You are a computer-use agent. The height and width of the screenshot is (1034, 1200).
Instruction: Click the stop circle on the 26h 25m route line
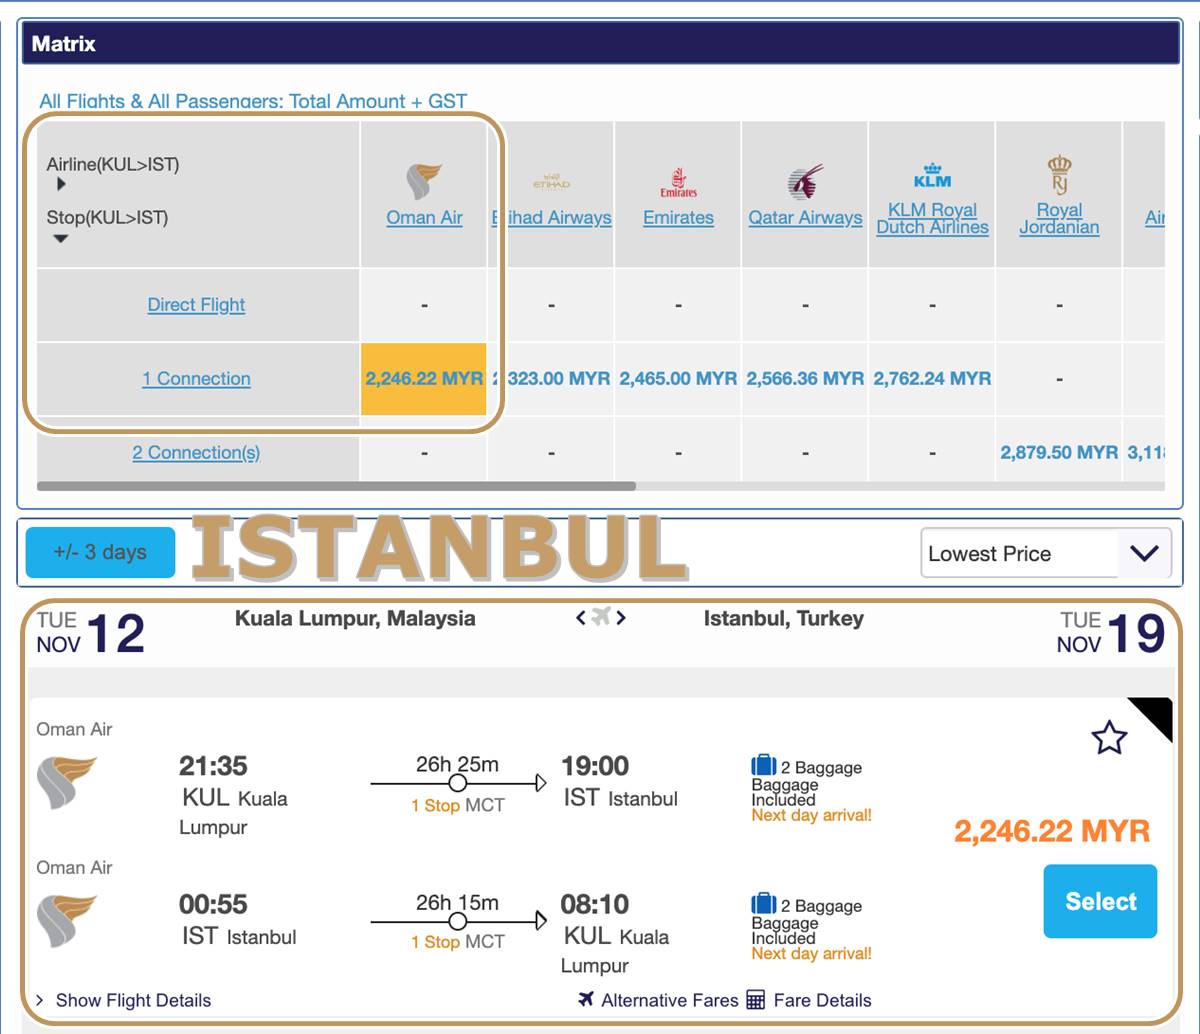pos(458,783)
